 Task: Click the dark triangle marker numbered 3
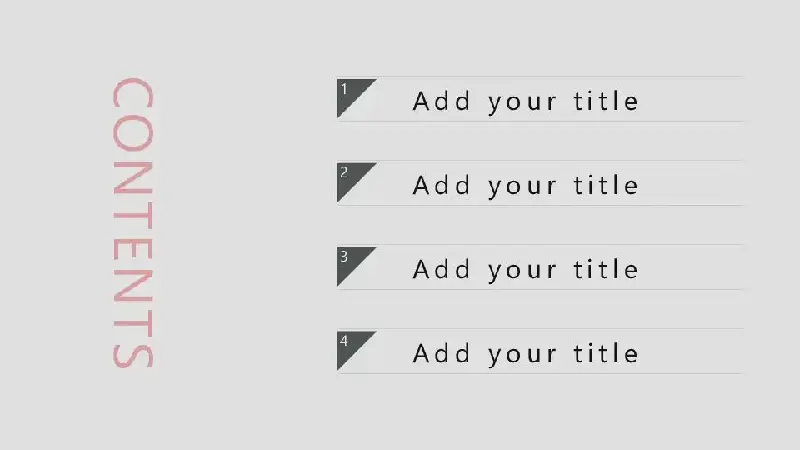tap(352, 262)
